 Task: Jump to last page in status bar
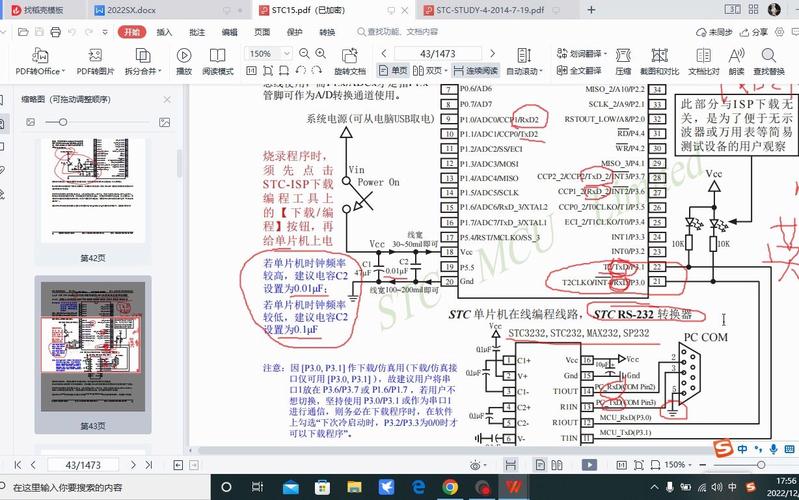tap(149, 465)
